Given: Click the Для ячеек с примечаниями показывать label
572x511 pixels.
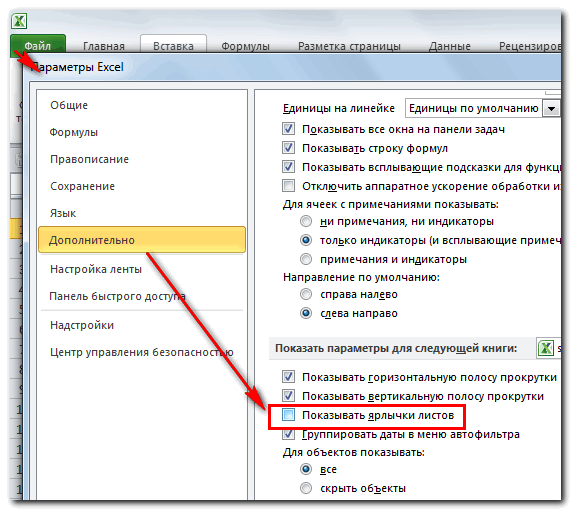Looking at the screenshot, I should [x=391, y=204].
